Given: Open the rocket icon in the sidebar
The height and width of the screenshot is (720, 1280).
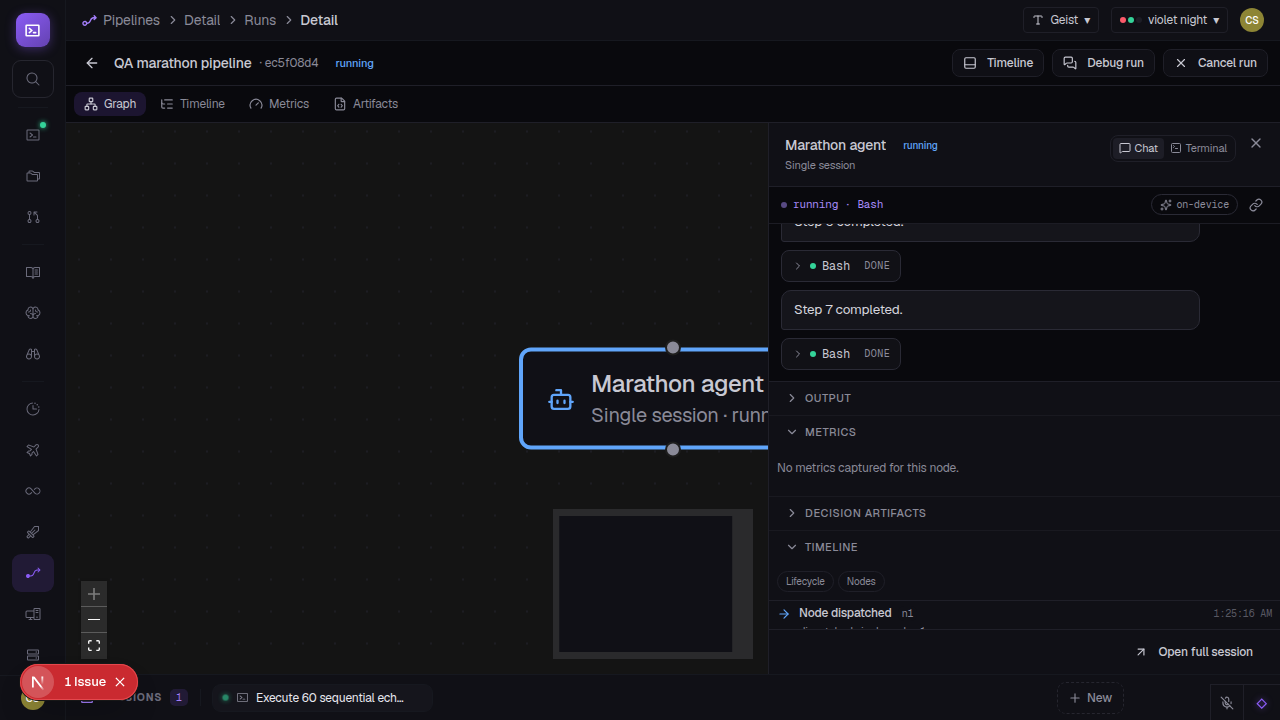Looking at the screenshot, I should tap(33, 532).
